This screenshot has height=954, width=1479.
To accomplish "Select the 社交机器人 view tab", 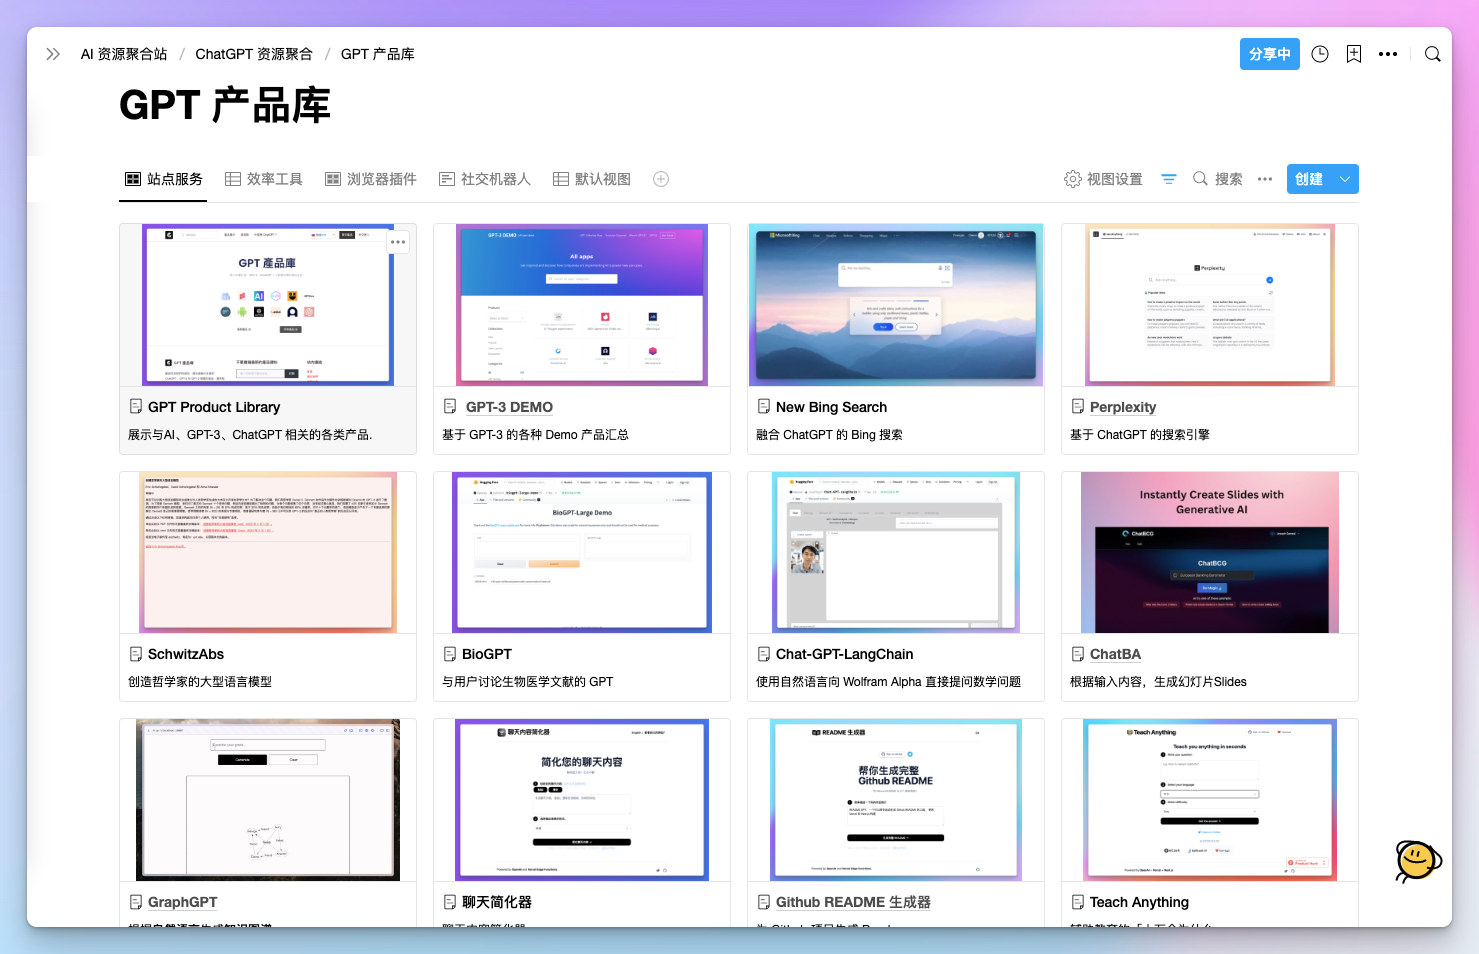I will tap(485, 179).
